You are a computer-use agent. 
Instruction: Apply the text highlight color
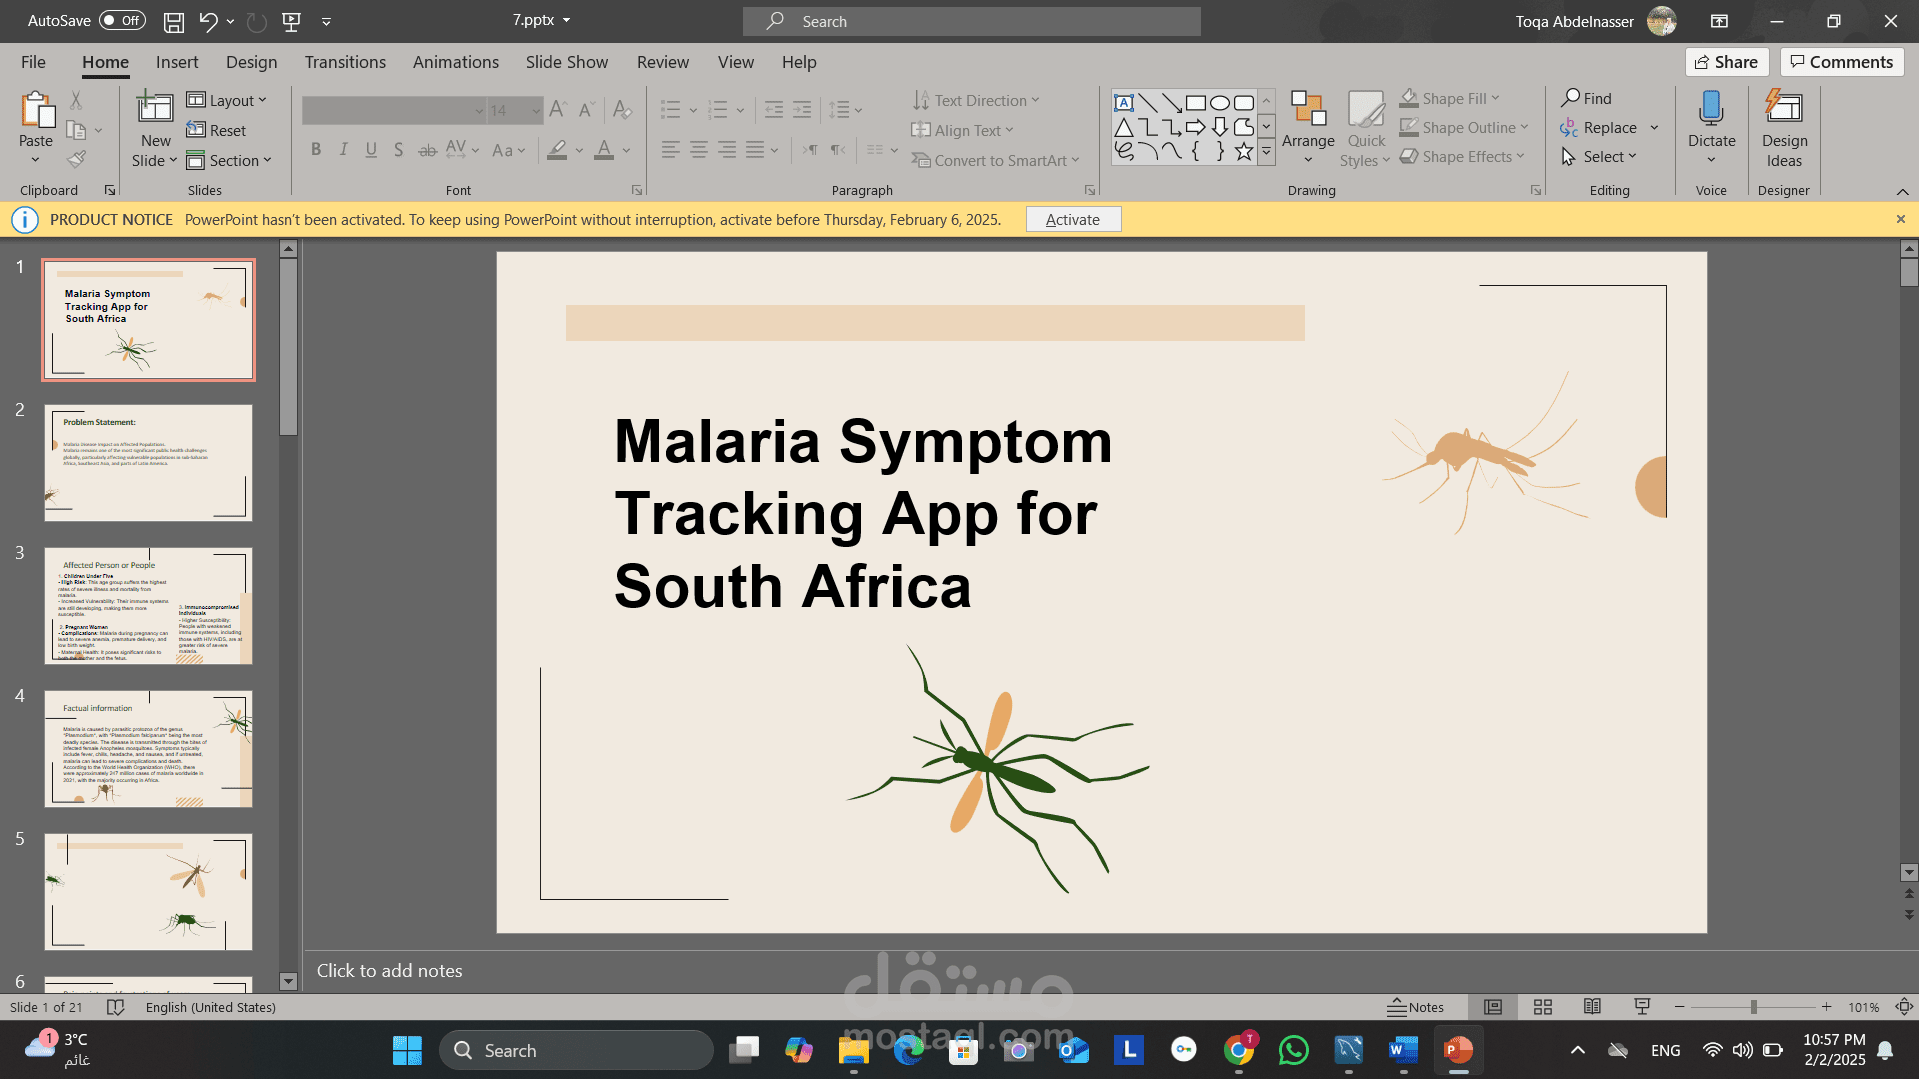click(558, 150)
